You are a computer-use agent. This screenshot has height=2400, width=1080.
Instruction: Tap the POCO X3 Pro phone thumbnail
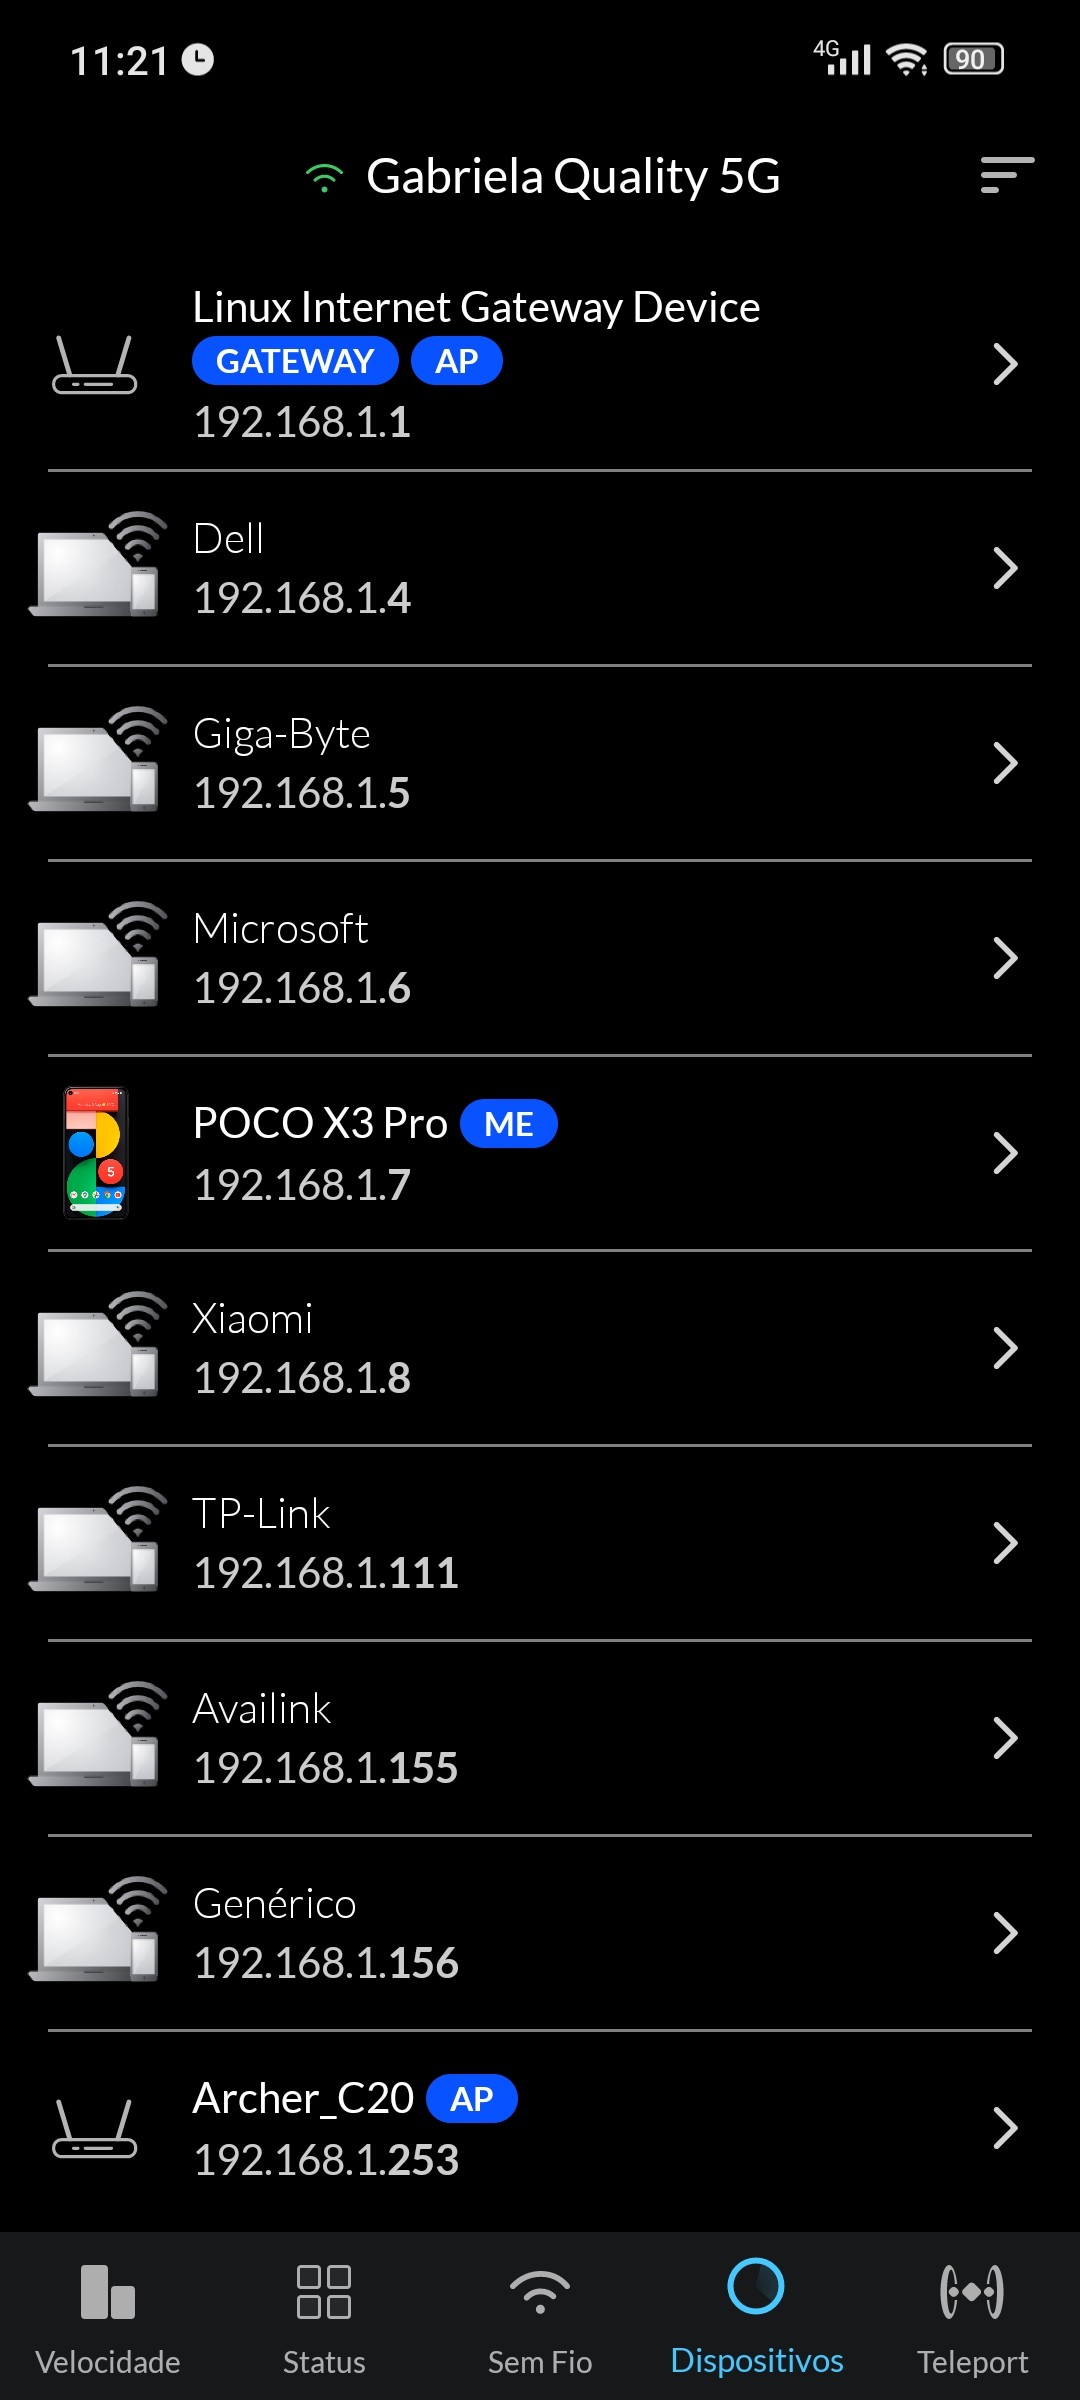96,1152
